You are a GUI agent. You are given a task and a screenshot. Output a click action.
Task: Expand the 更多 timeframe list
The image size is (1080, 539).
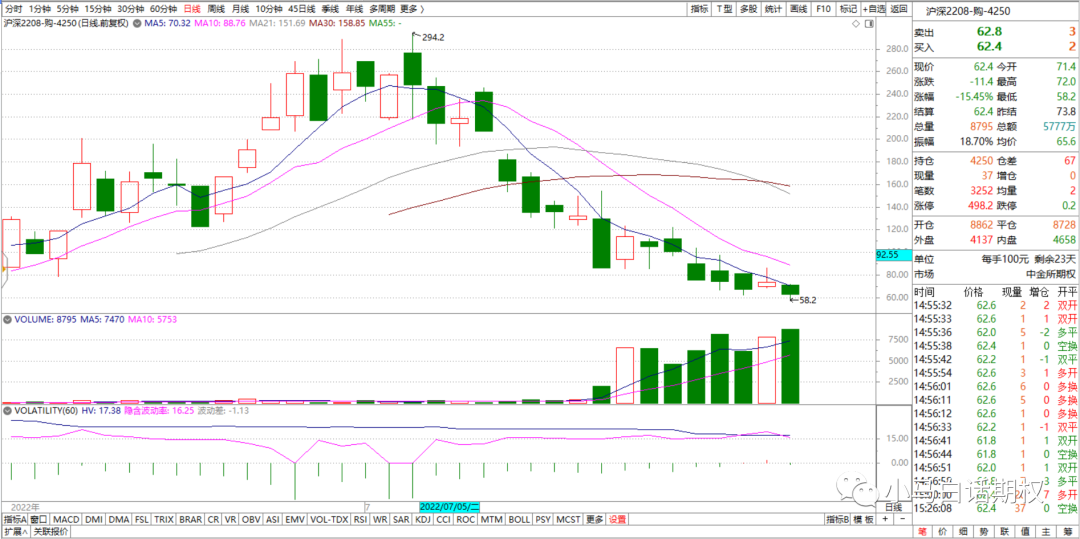(410, 8)
